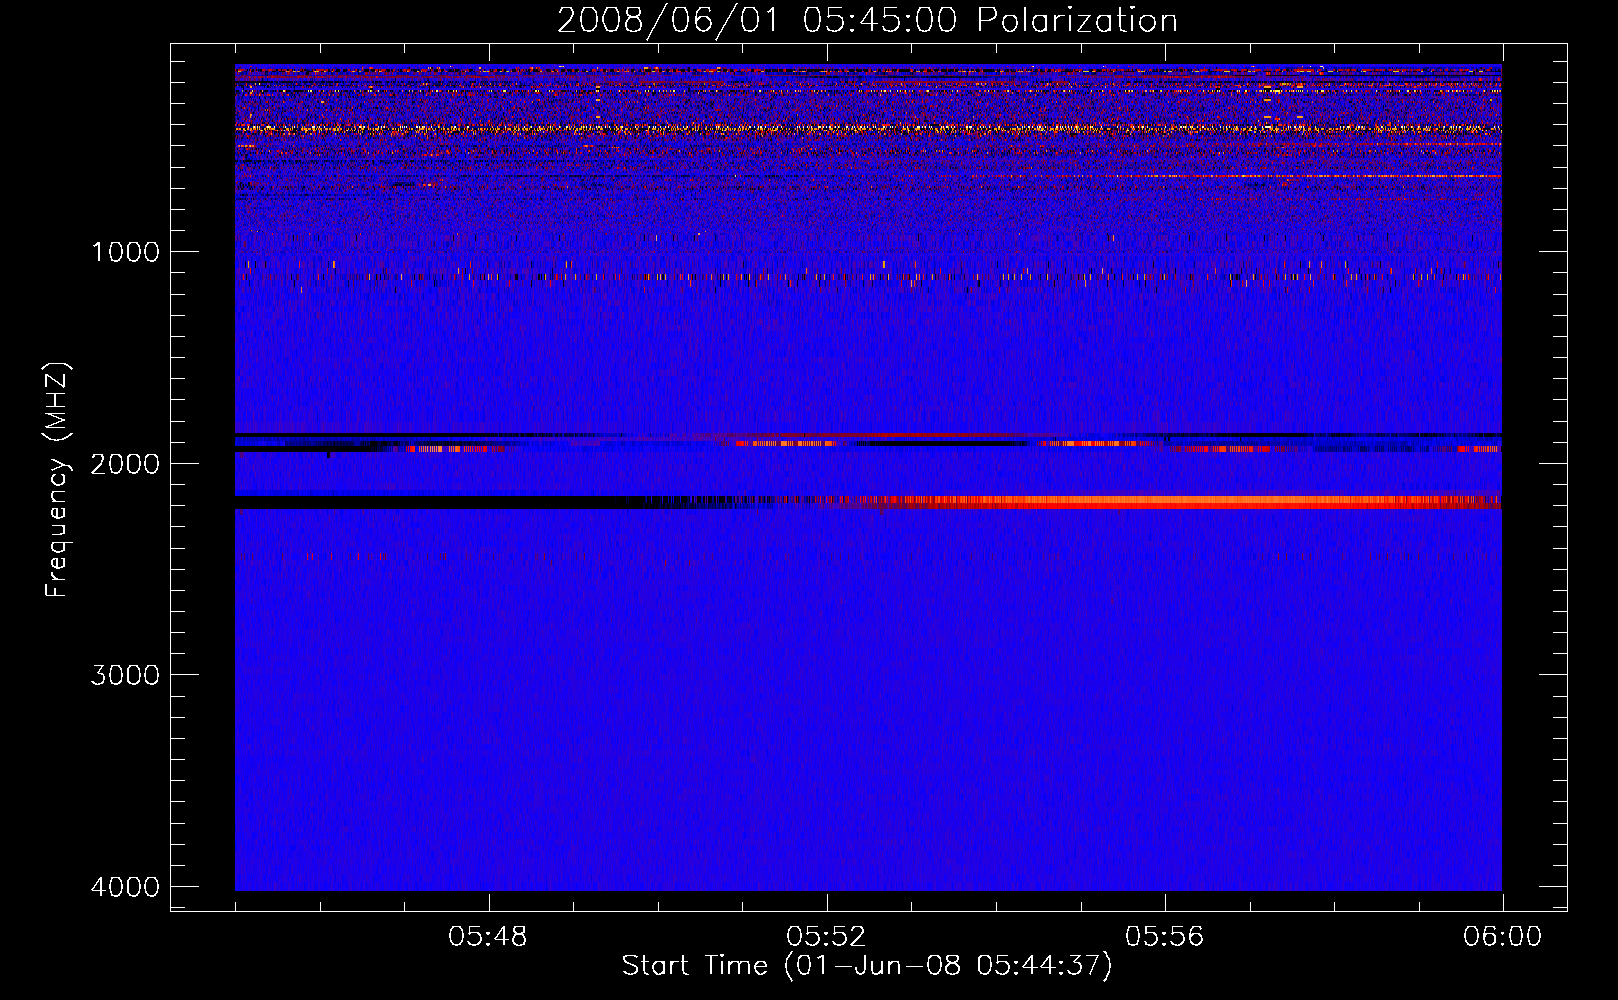Click the 4000 frequency tick label
The height and width of the screenshot is (1000, 1618).
[x=125, y=887]
